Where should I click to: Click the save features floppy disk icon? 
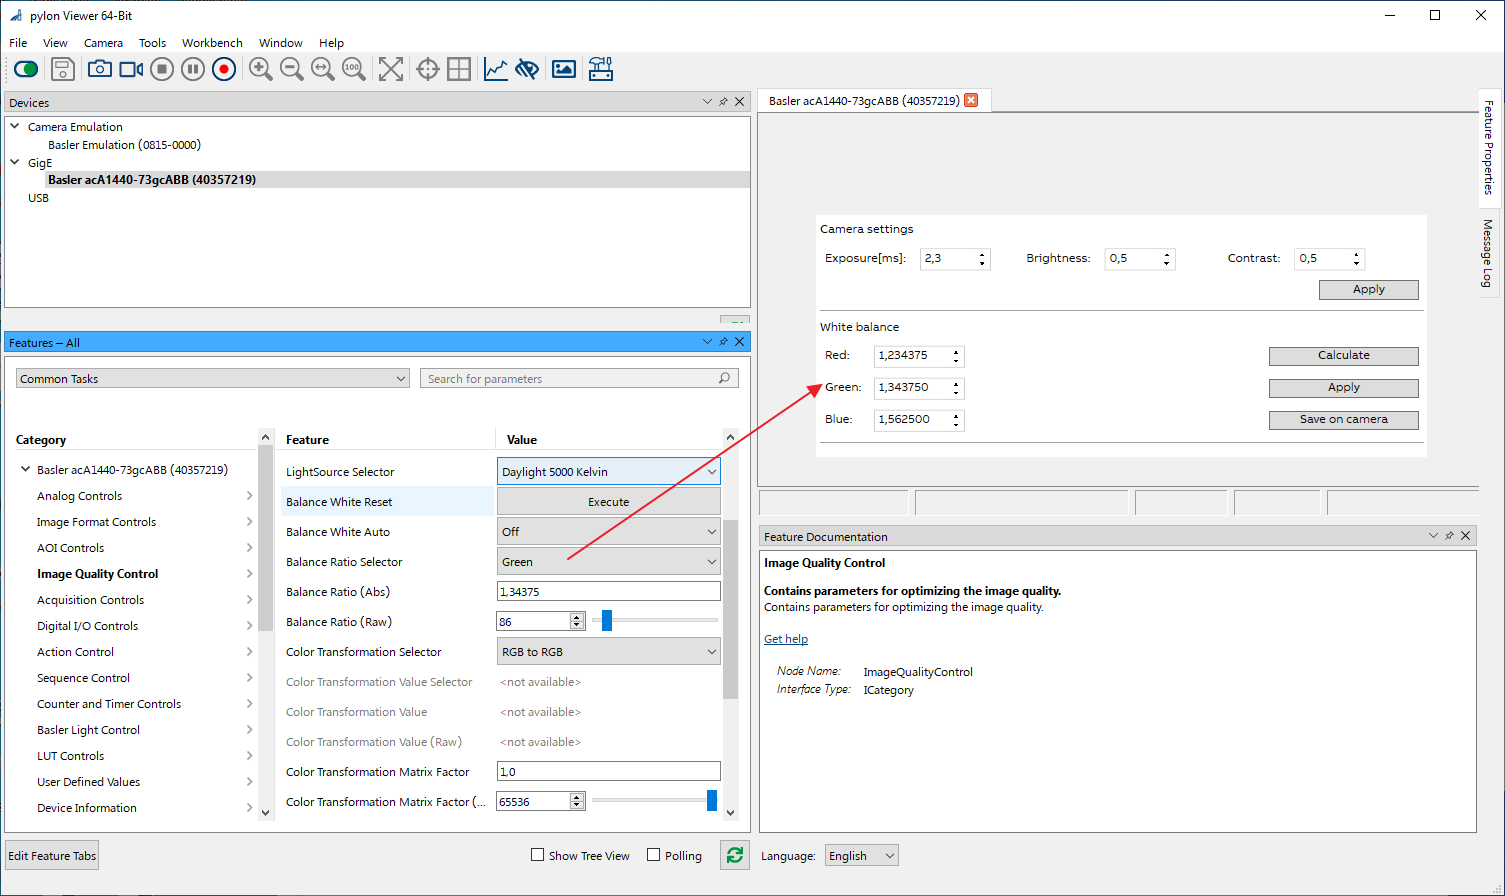[x=62, y=69]
